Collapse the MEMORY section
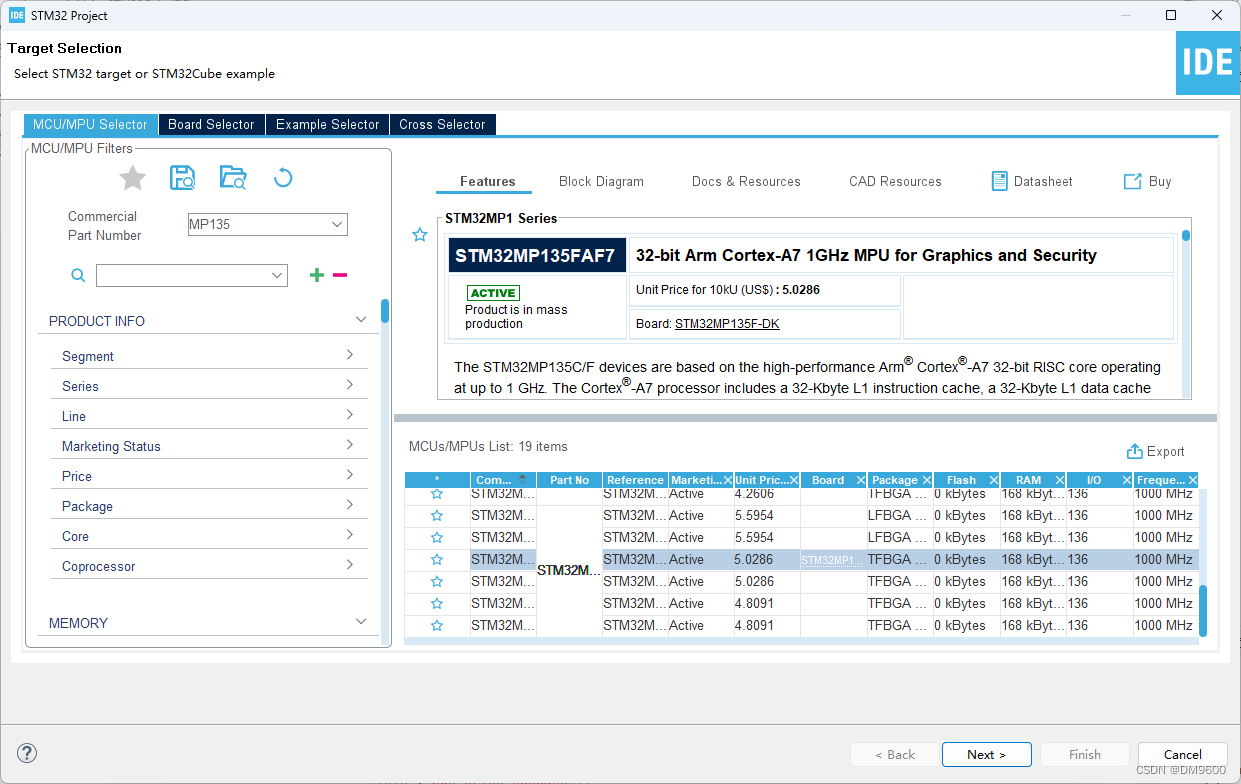Viewport: 1241px width, 784px height. coord(361,622)
